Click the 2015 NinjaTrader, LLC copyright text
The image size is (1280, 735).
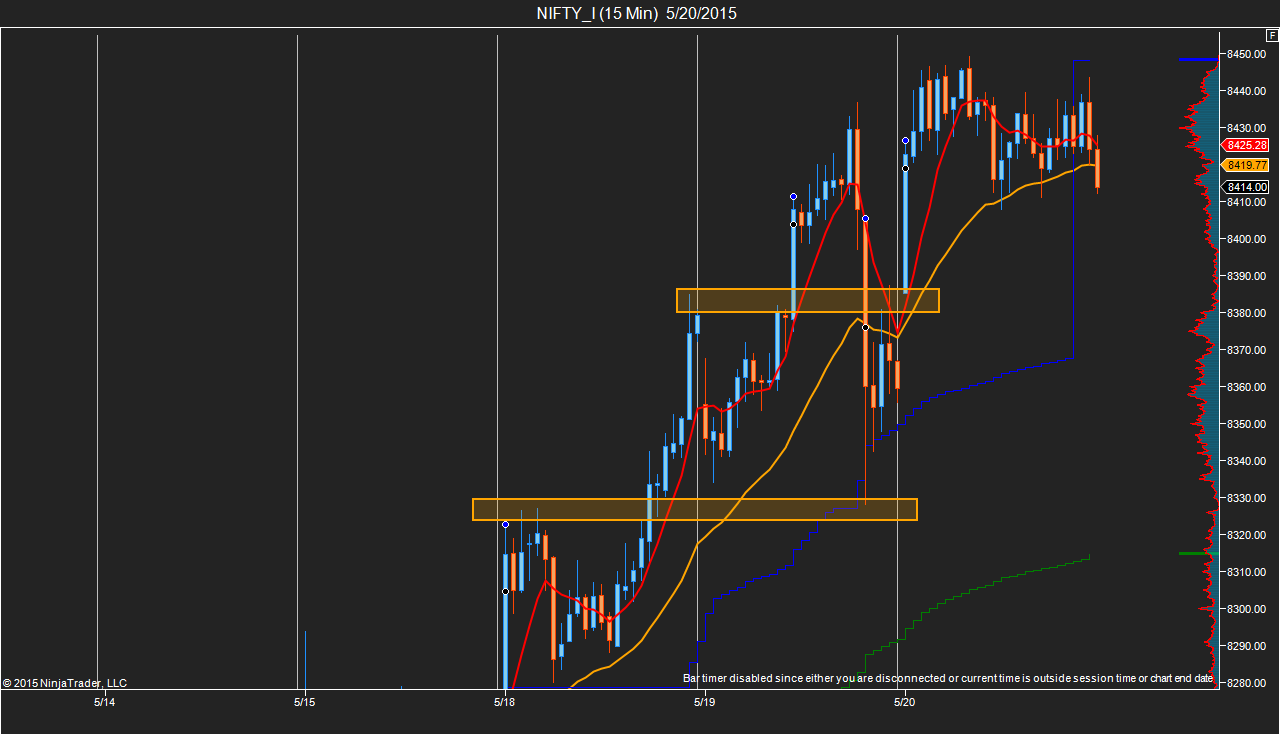[x=65, y=683]
